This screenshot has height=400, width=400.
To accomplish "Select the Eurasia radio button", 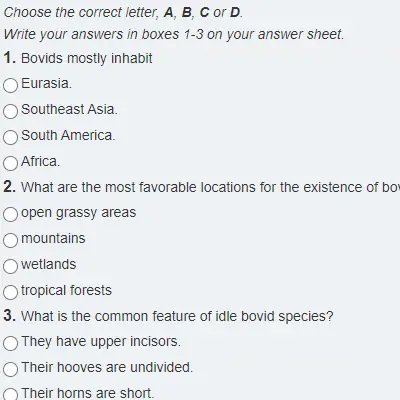I will click(10, 85).
